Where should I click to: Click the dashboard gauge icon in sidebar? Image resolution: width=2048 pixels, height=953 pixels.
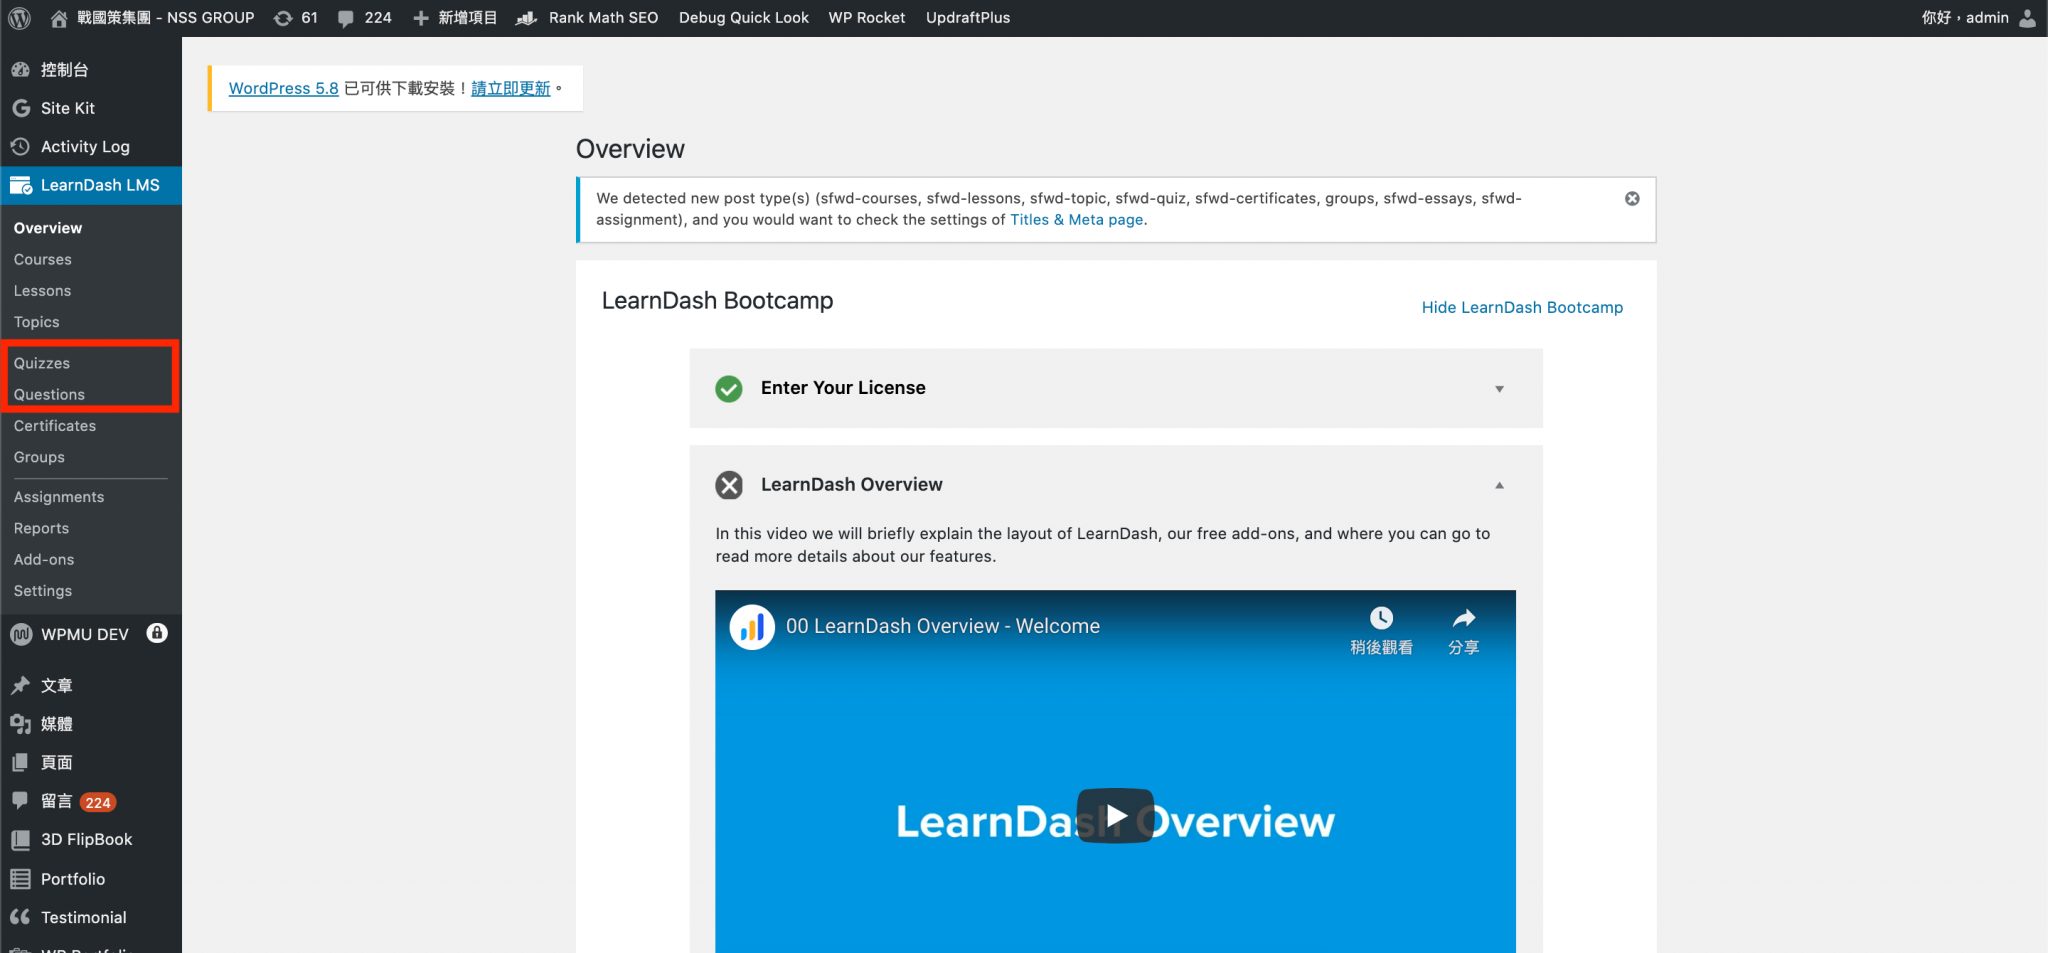click(x=20, y=69)
